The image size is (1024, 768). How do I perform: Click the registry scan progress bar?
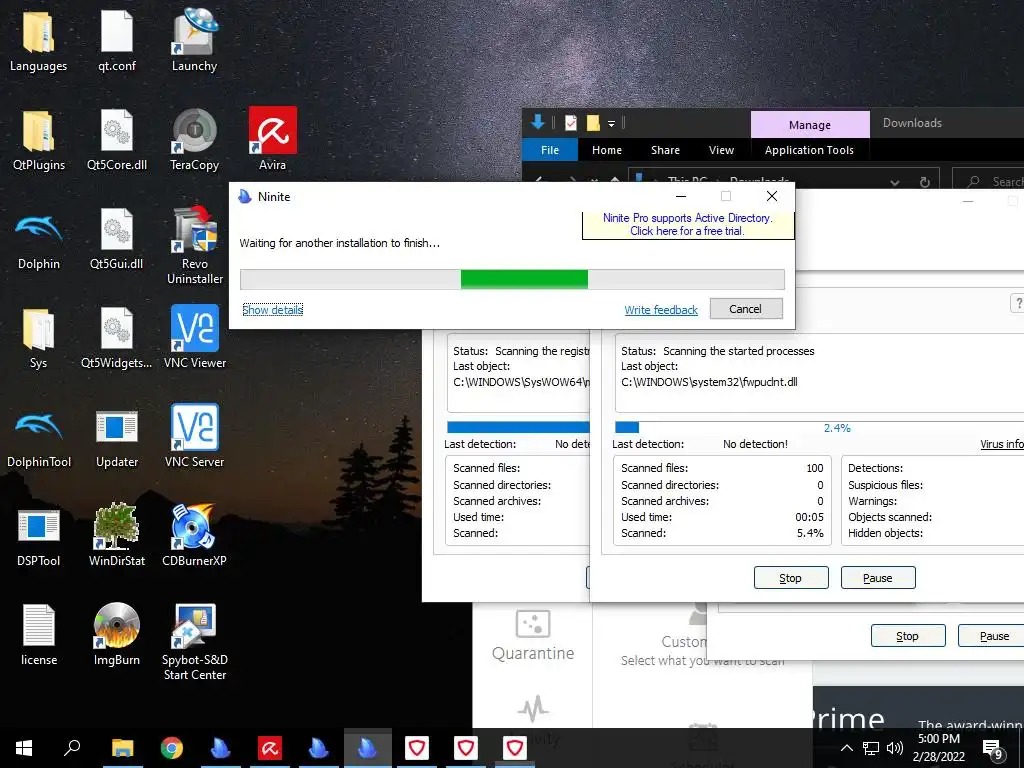click(x=518, y=427)
